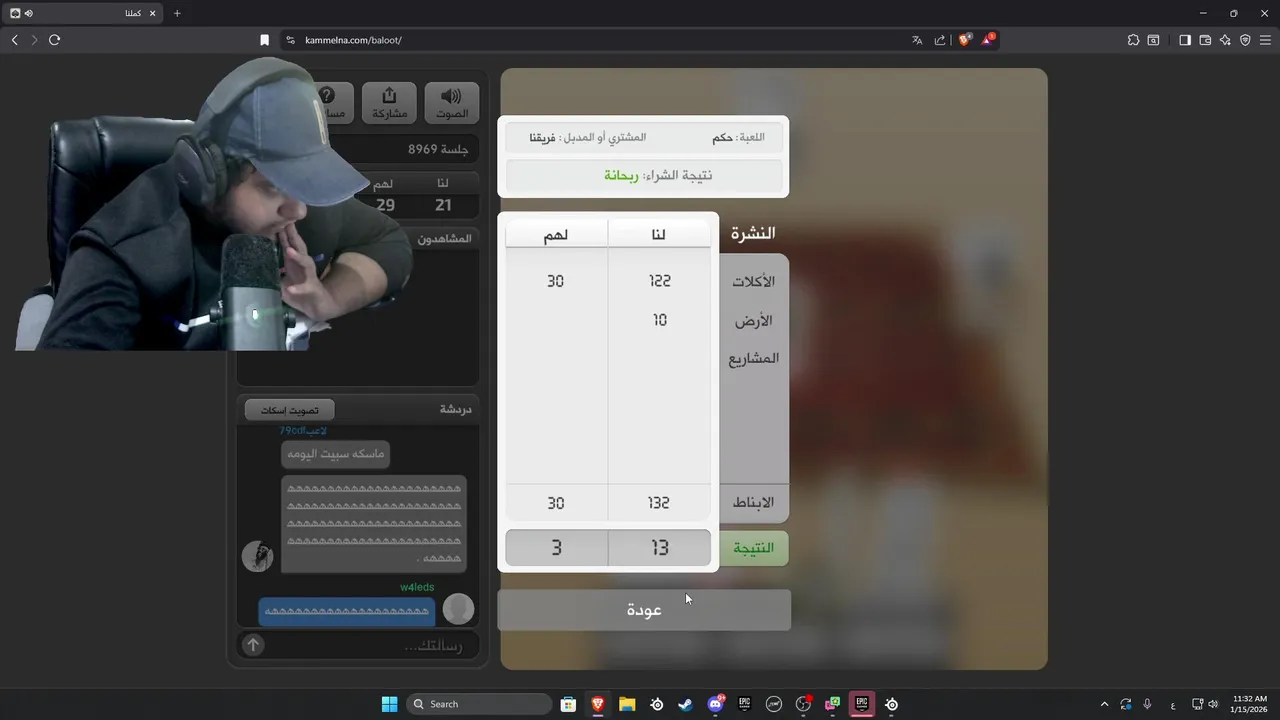The image size is (1280, 720).
Task: Click the browser share-this-page icon
Action: tap(940, 40)
